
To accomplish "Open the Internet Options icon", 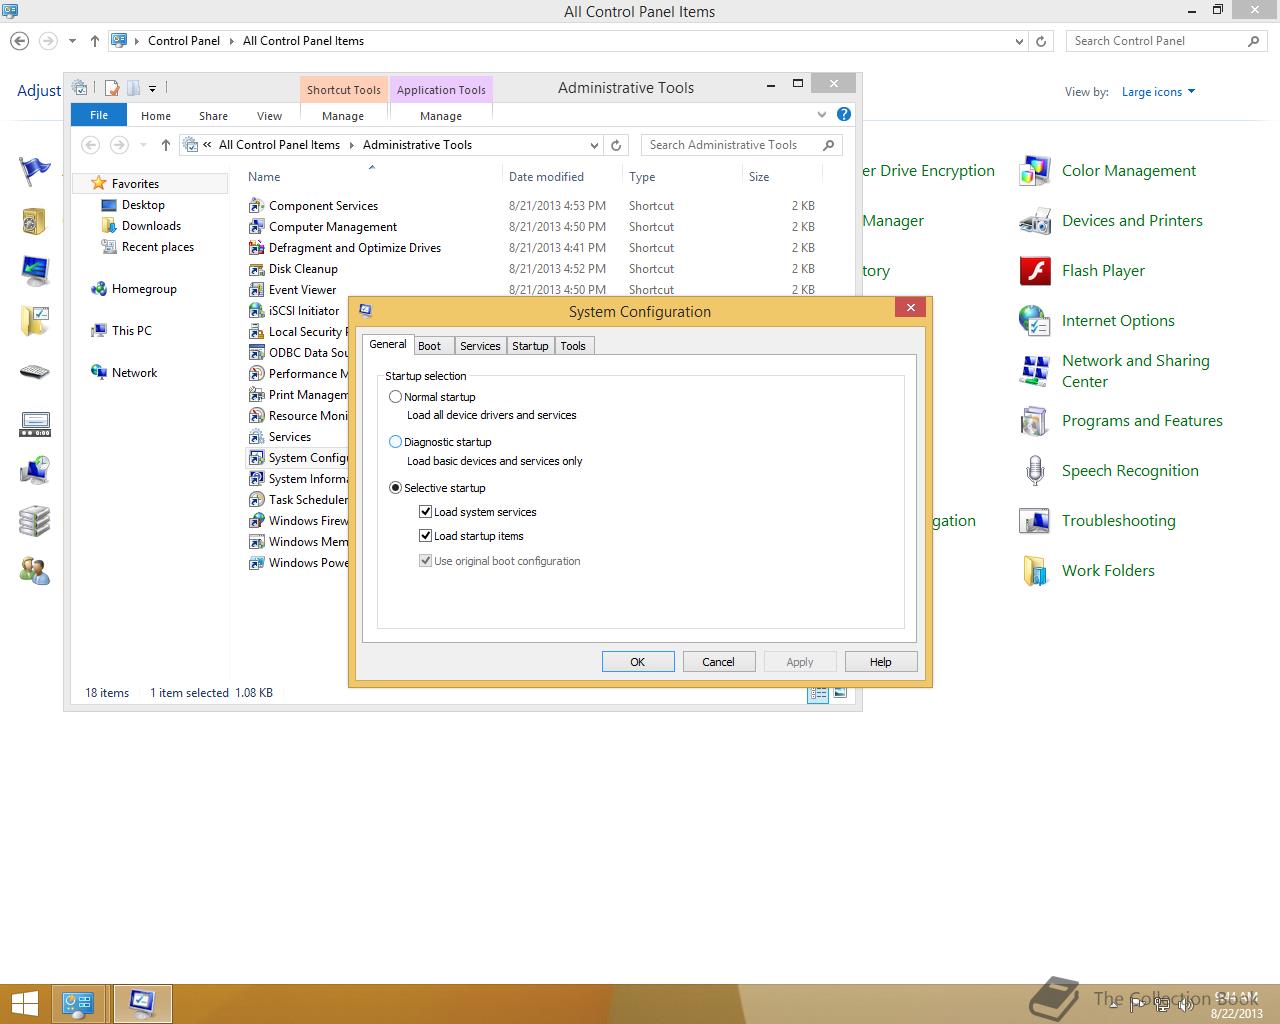I will pyautogui.click(x=1034, y=321).
